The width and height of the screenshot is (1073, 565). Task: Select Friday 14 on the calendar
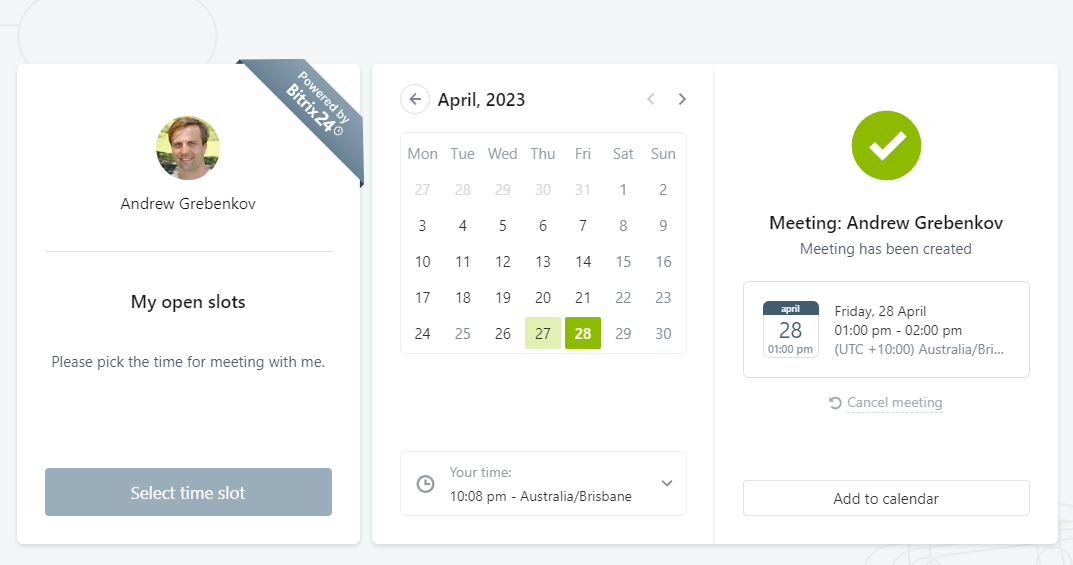click(x=583, y=262)
